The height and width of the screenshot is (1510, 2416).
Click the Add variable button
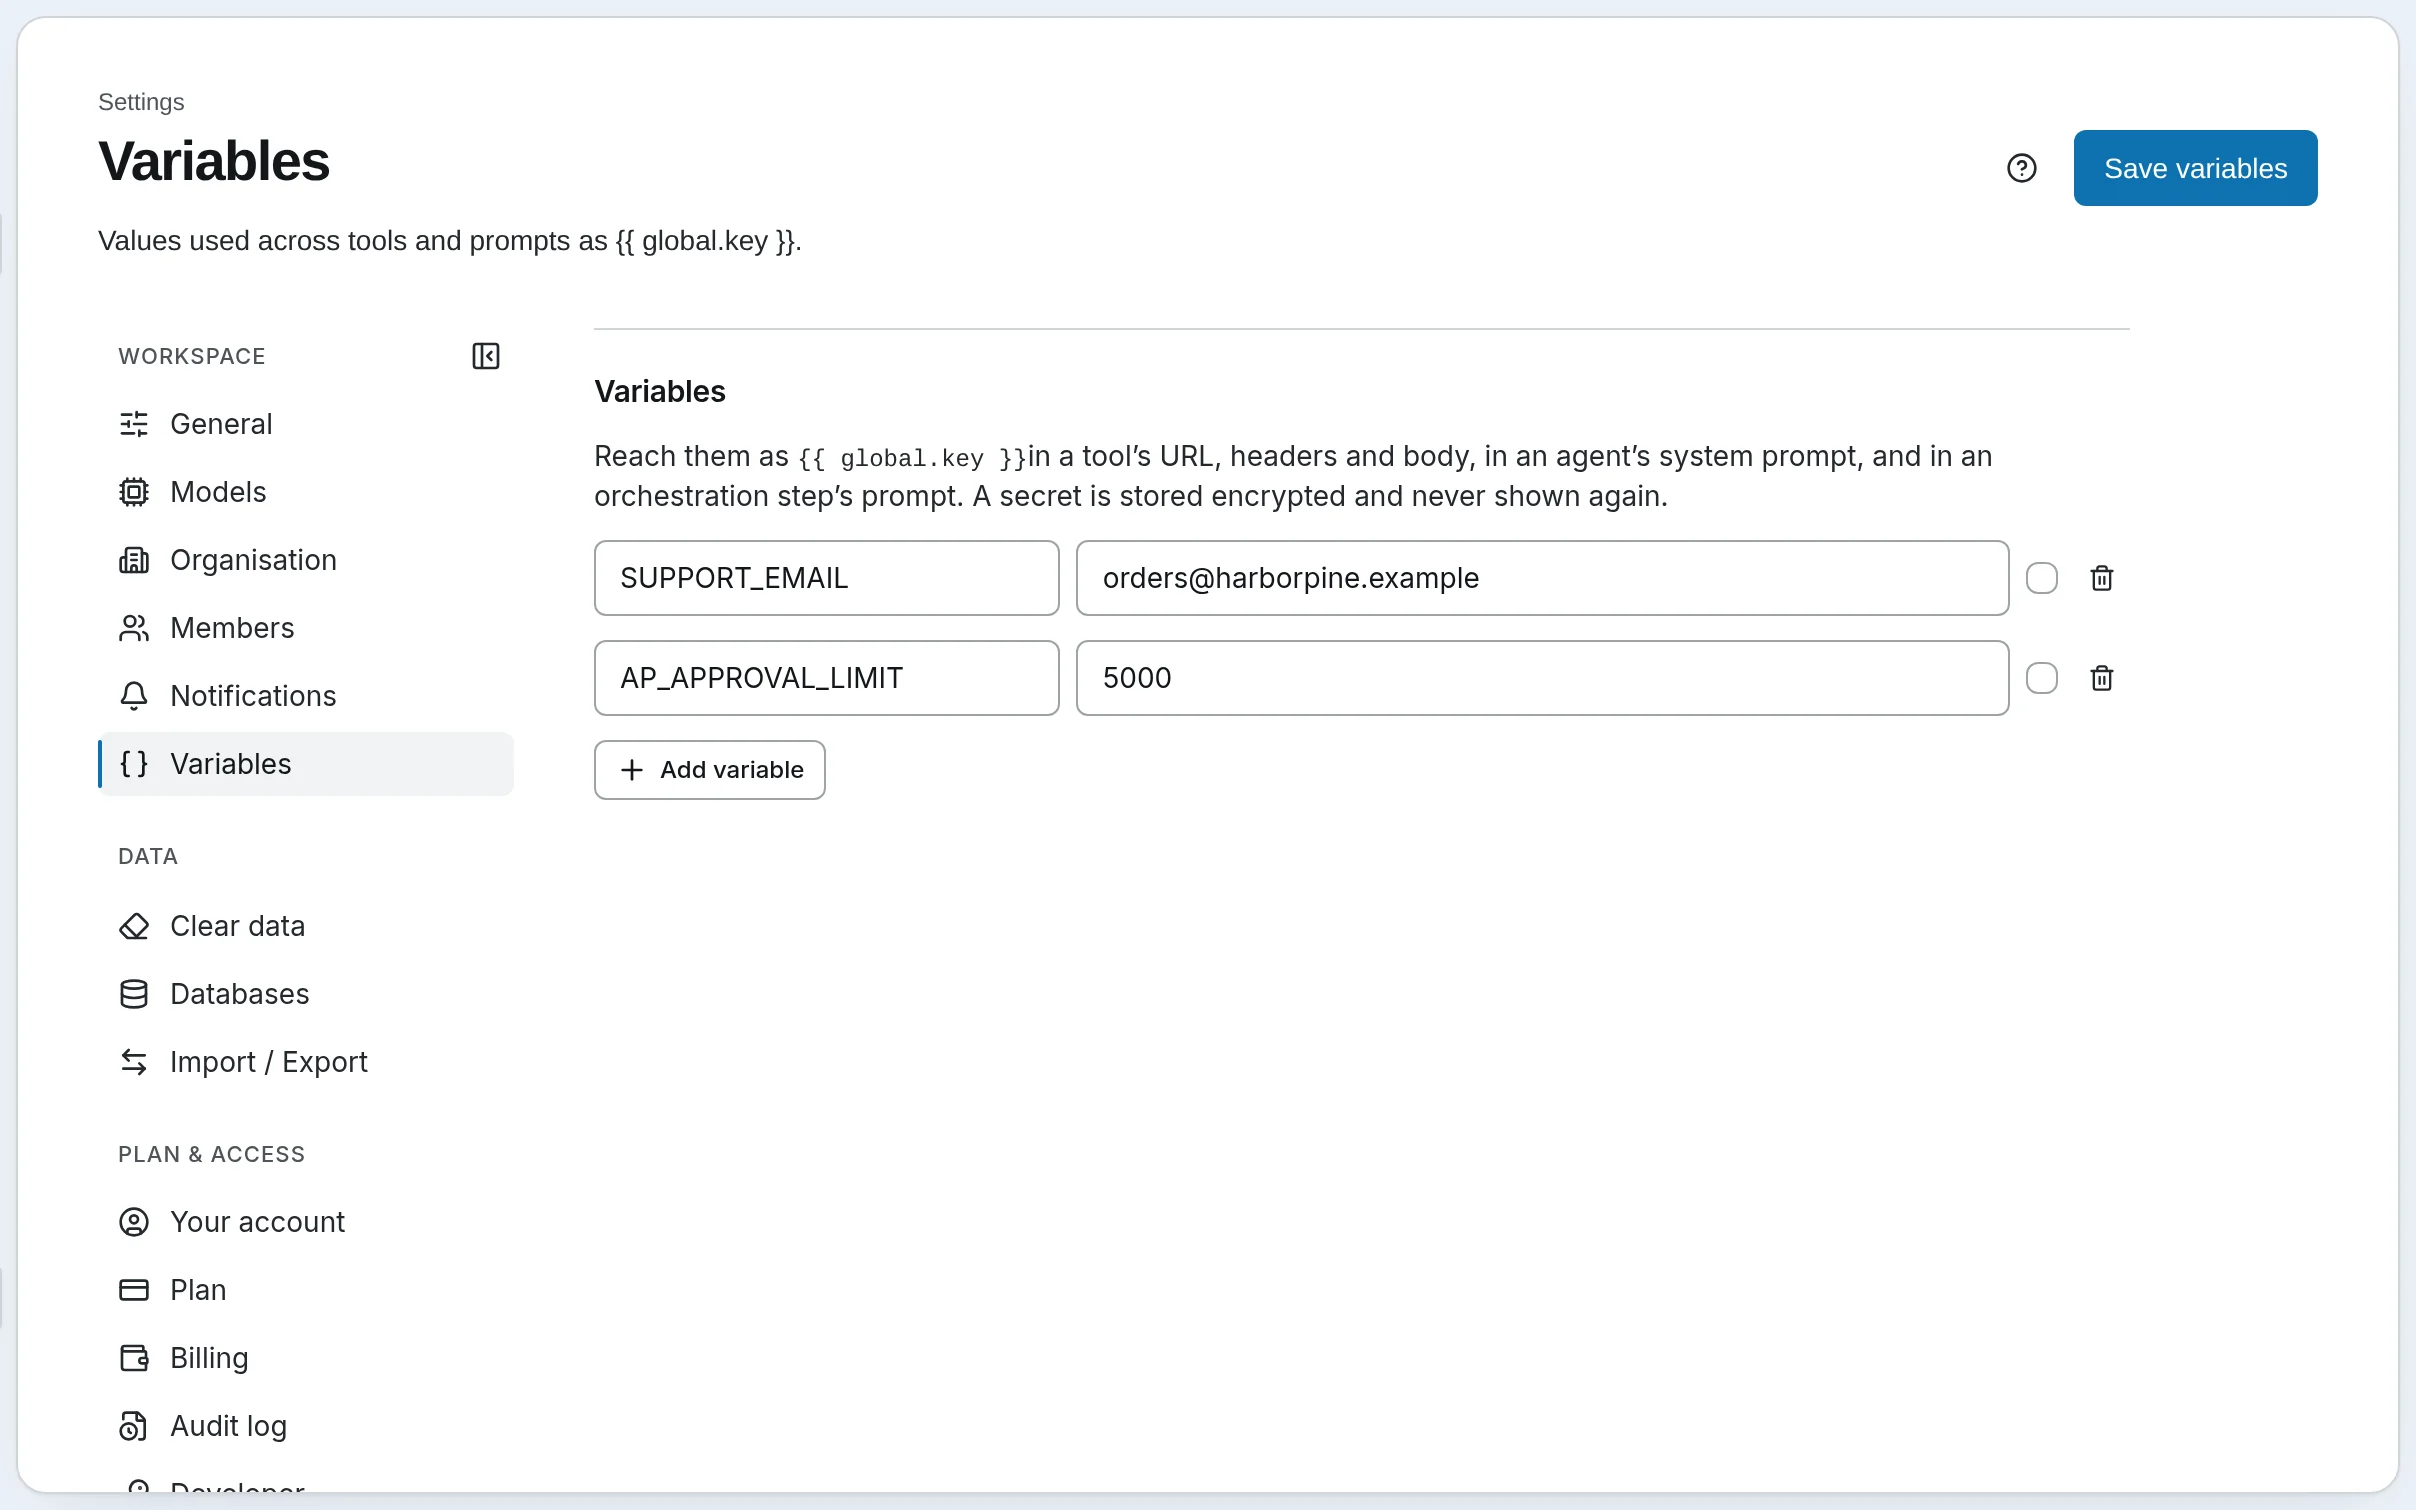[x=710, y=770]
